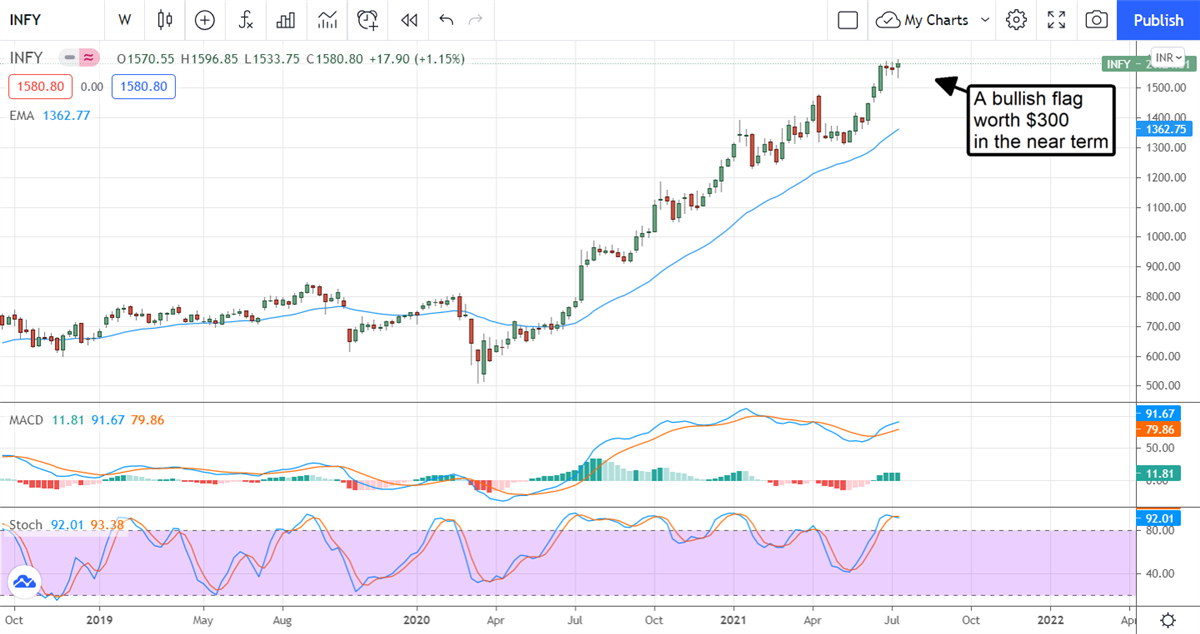Click the blue 1580.80 buy price button
The width and height of the screenshot is (1200, 634).
tap(144, 87)
